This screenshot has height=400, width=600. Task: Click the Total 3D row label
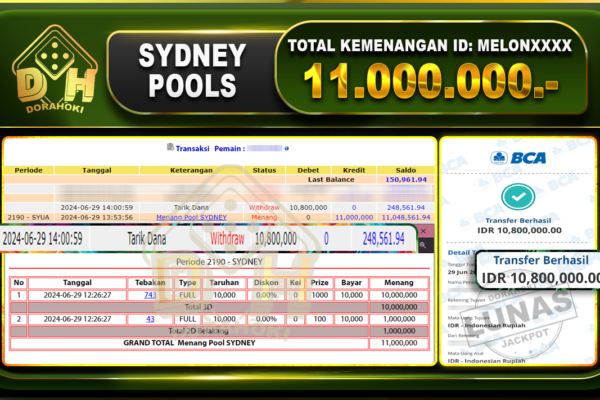[x=198, y=307]
